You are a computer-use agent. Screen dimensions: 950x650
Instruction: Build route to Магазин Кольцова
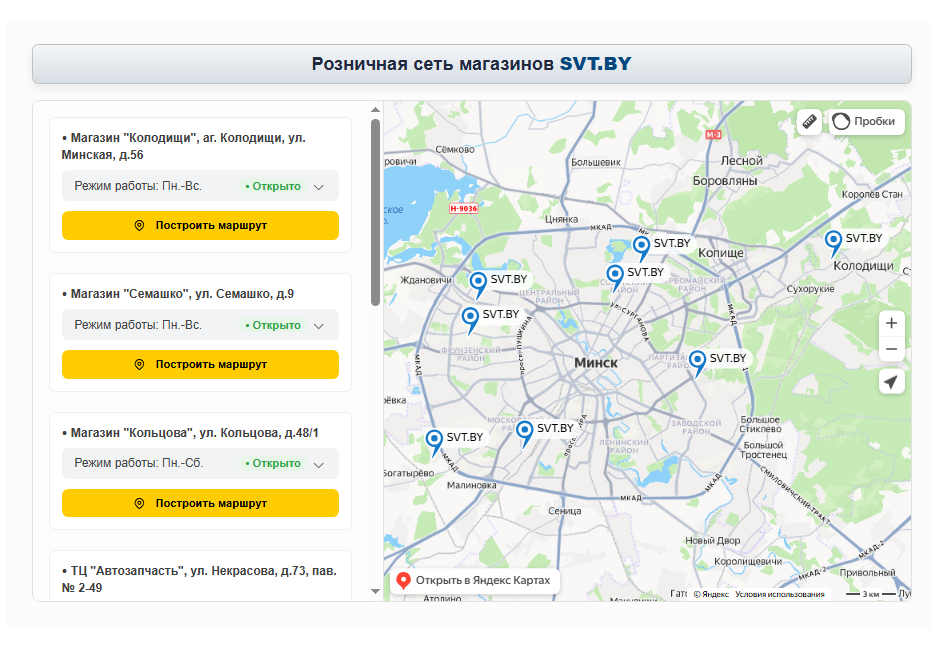(x=201, y=503)
